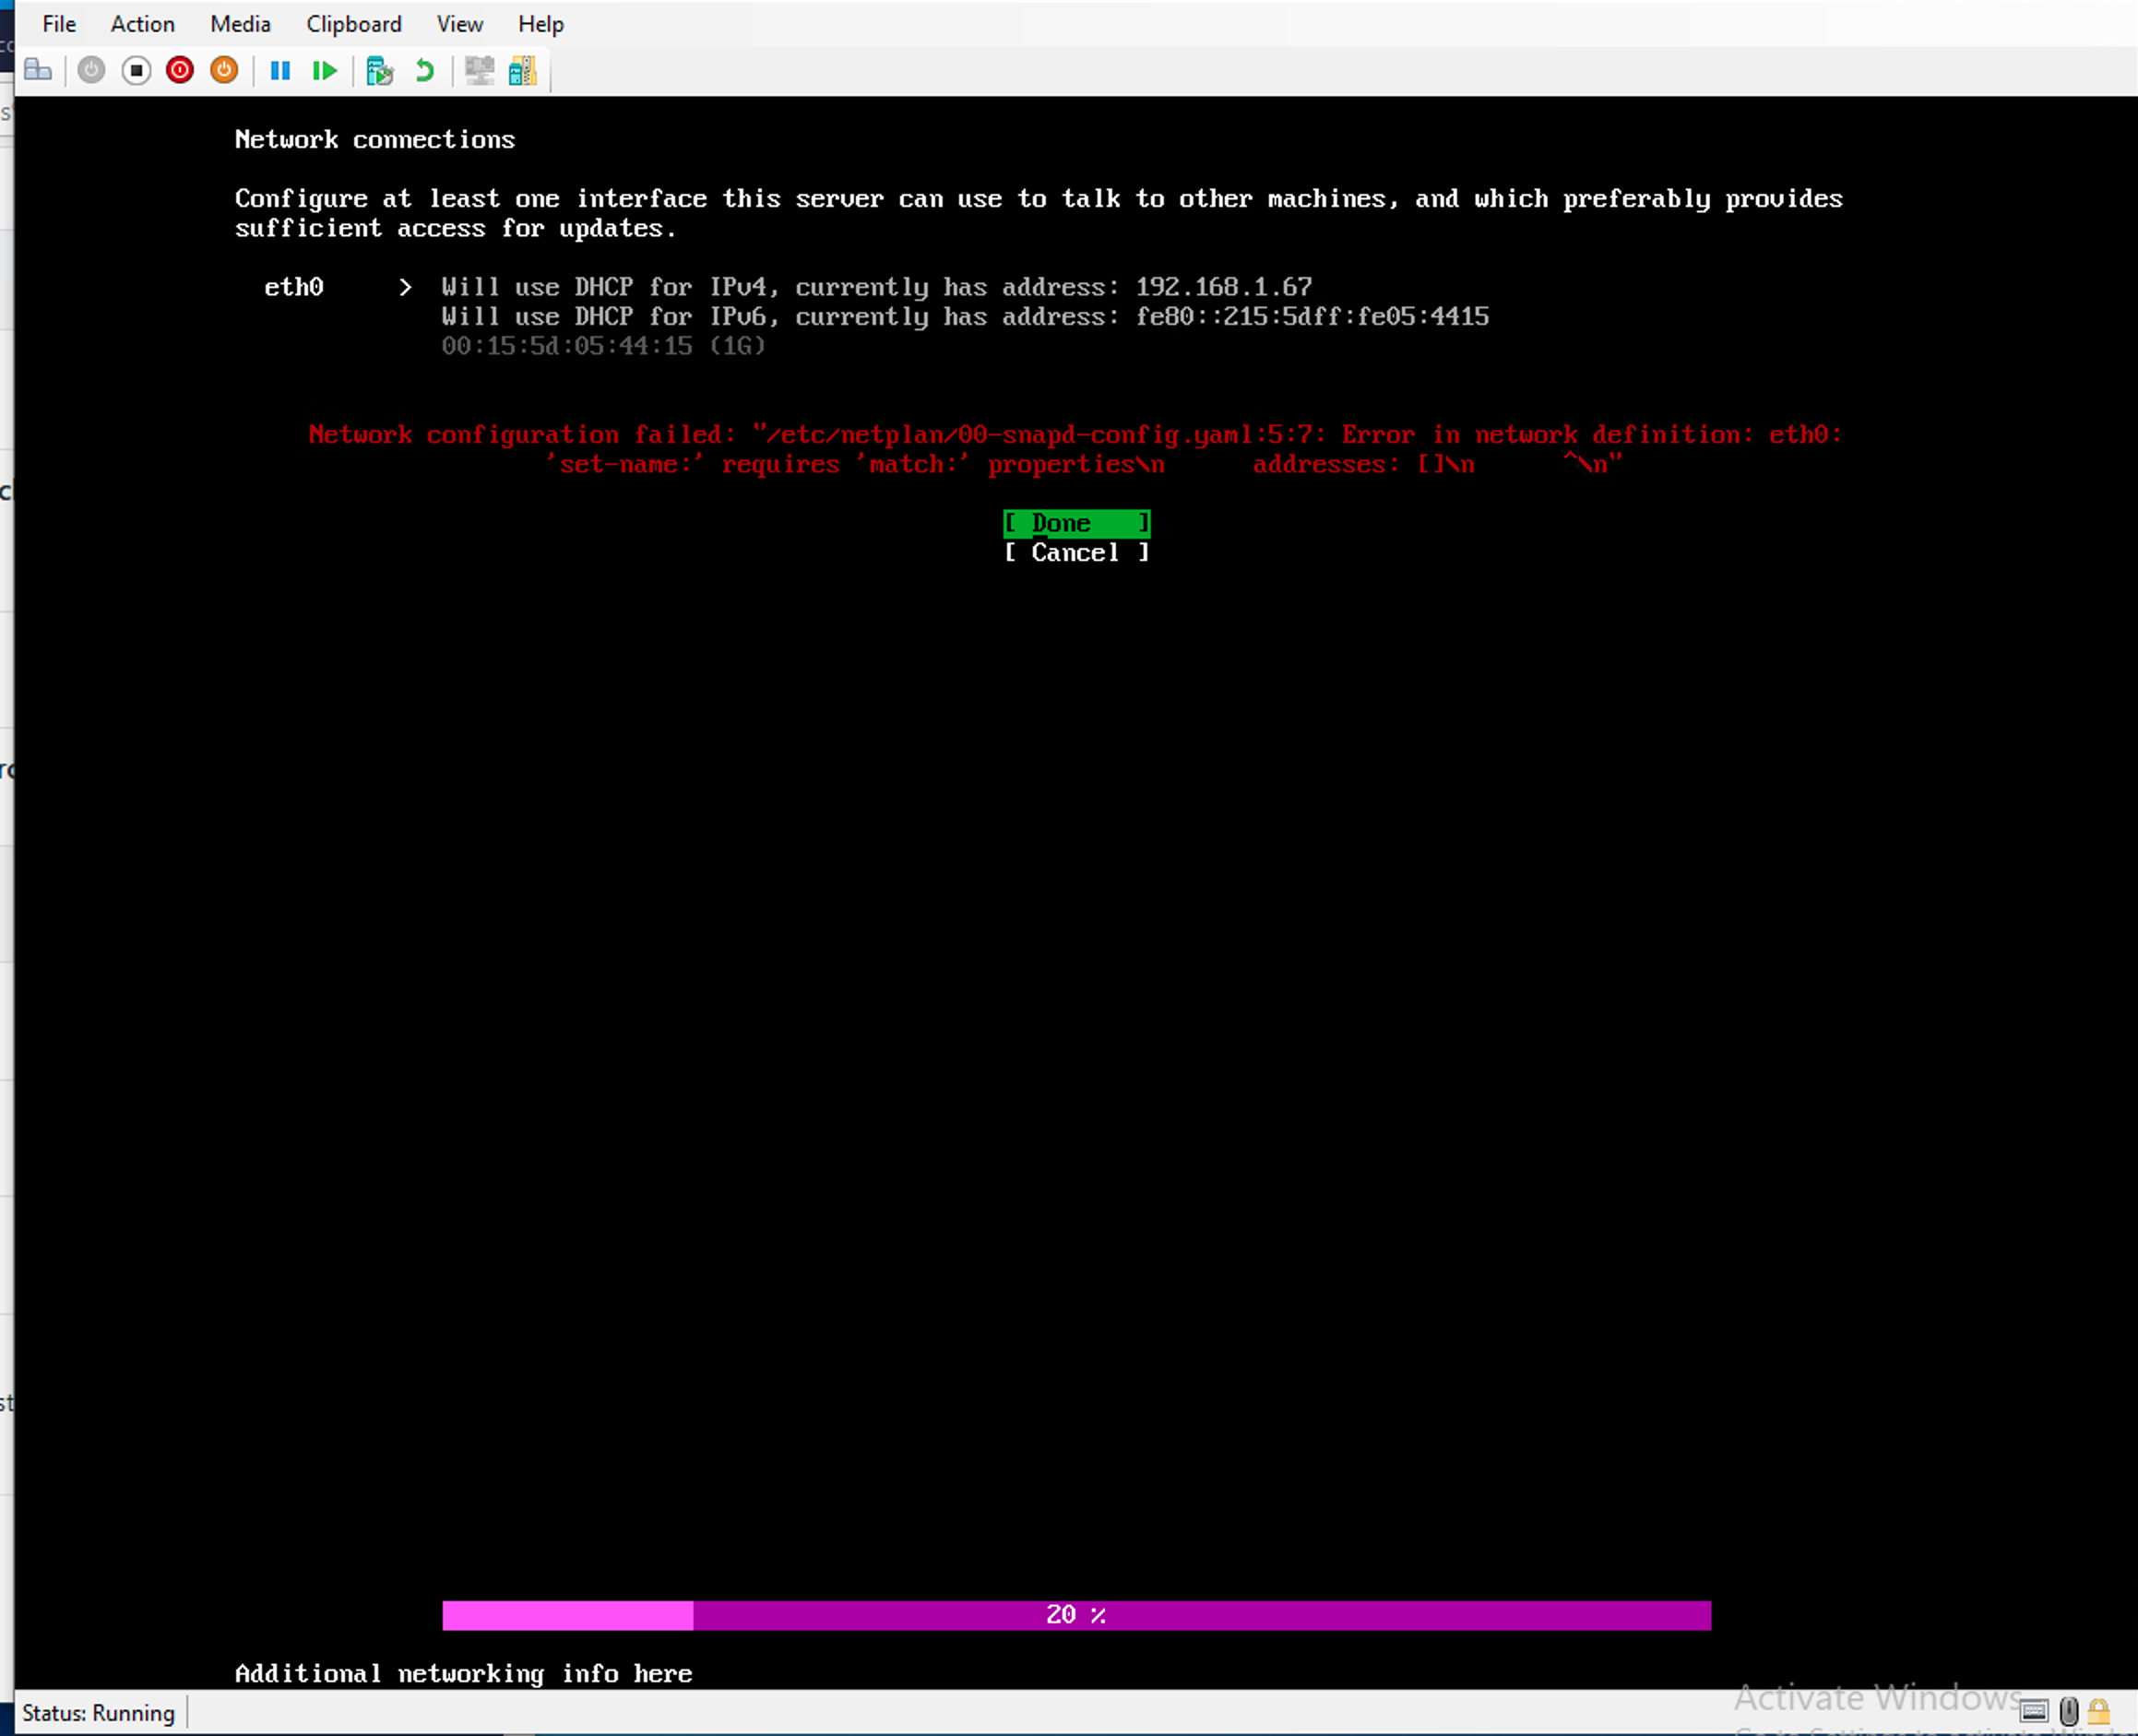Screen dimensions: 2138x1736
Task: Create a checkpoint of the VM
Action: pos(380,70)
